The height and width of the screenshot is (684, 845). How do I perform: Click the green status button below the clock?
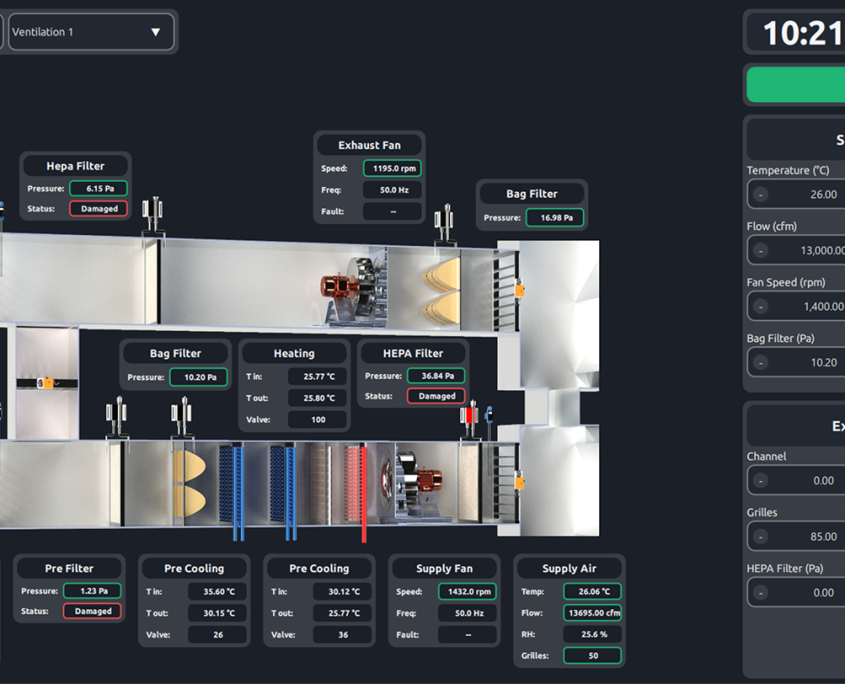click(795, 86)
